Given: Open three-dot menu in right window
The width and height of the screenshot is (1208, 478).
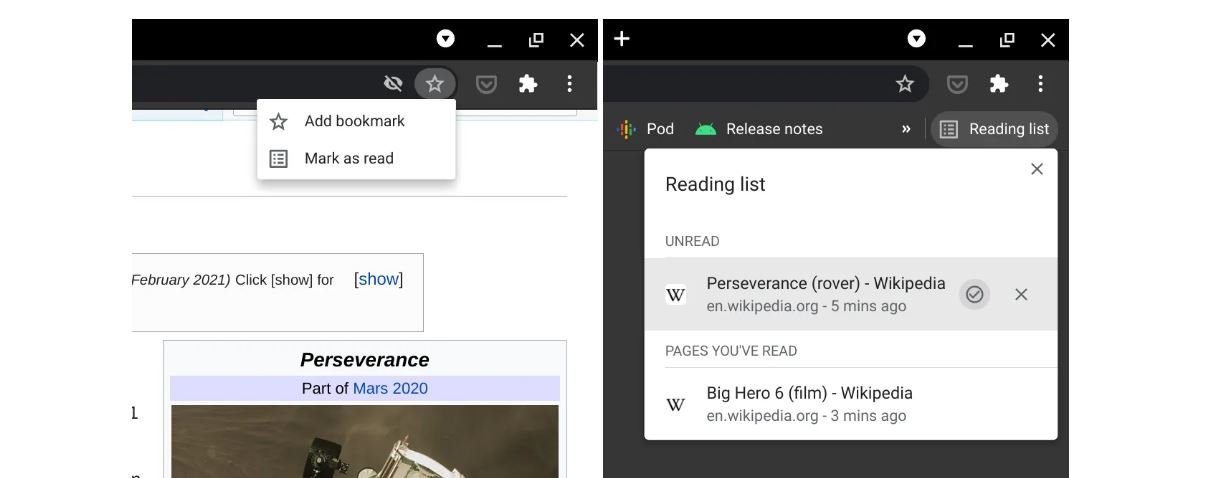Looking at the screenshot, I should [x=1040, y=84].
